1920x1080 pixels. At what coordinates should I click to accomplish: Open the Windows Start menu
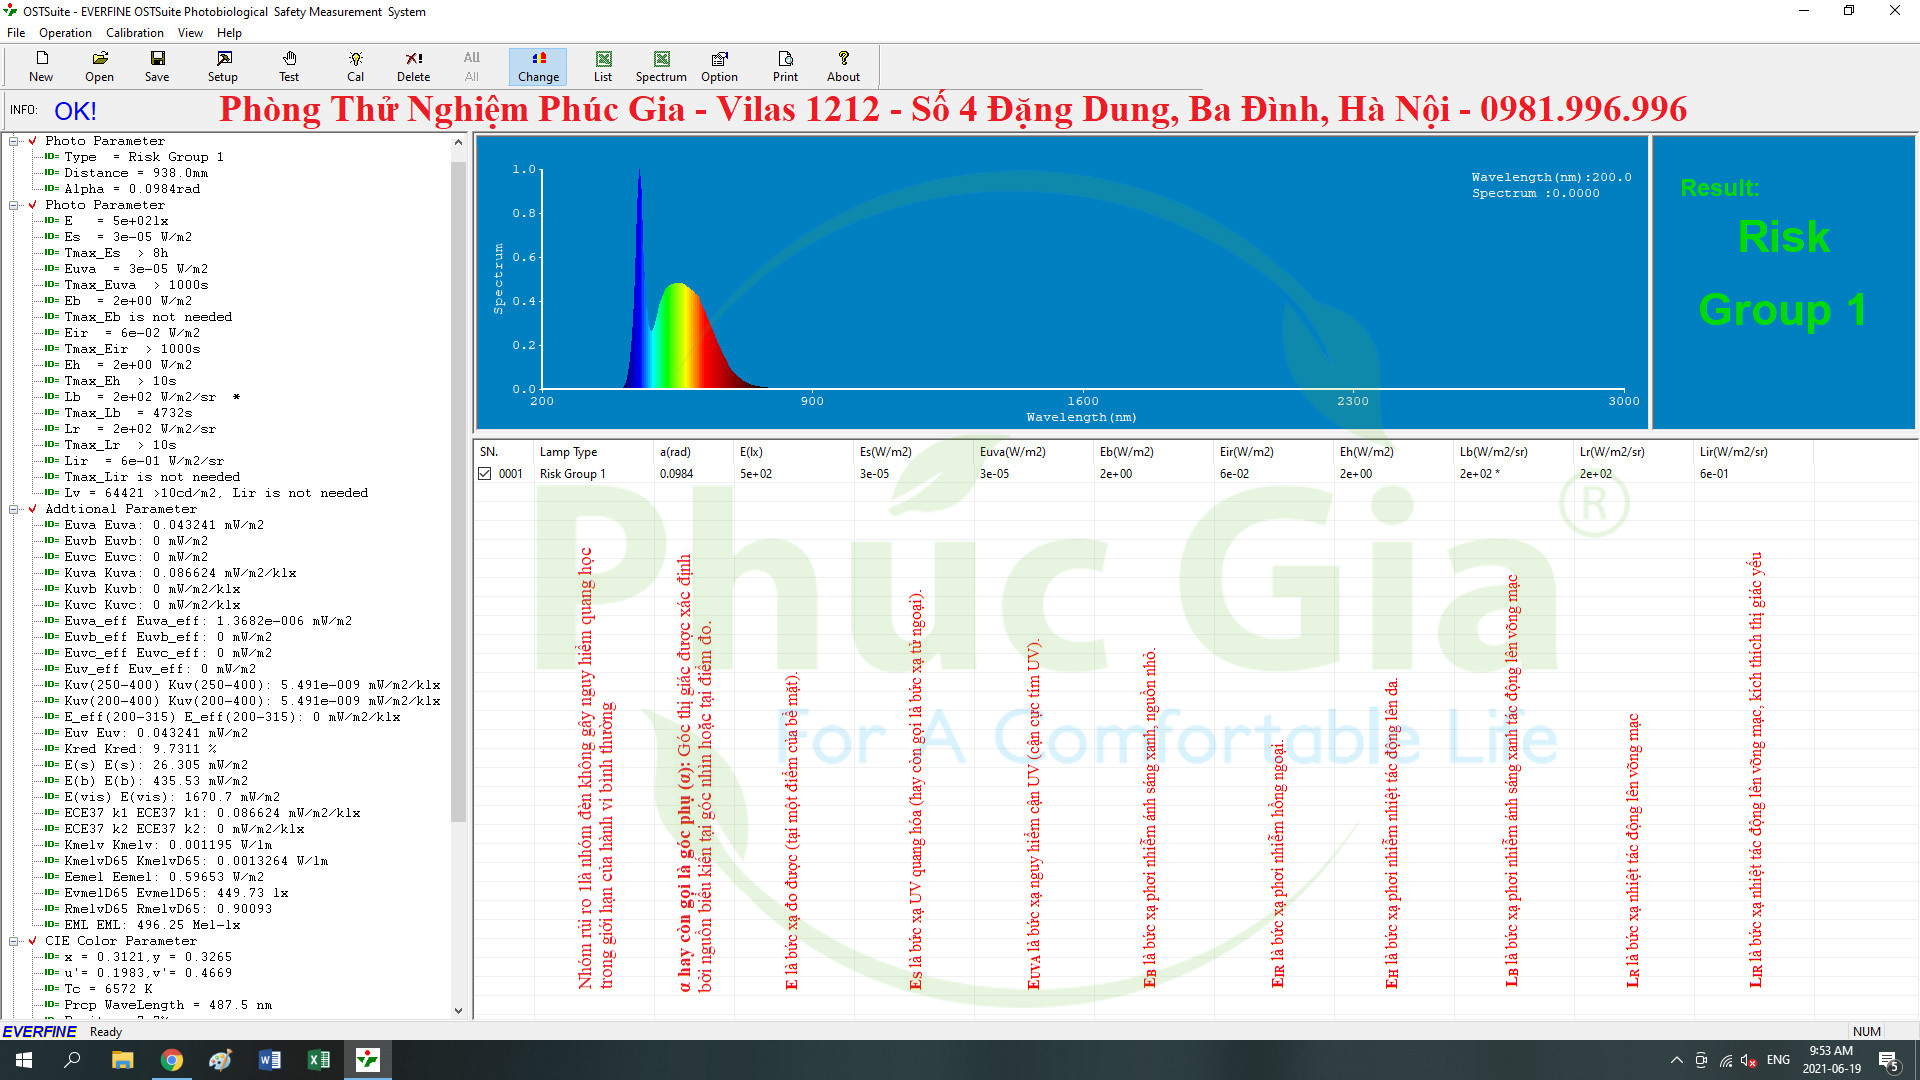click(24, 1060)
